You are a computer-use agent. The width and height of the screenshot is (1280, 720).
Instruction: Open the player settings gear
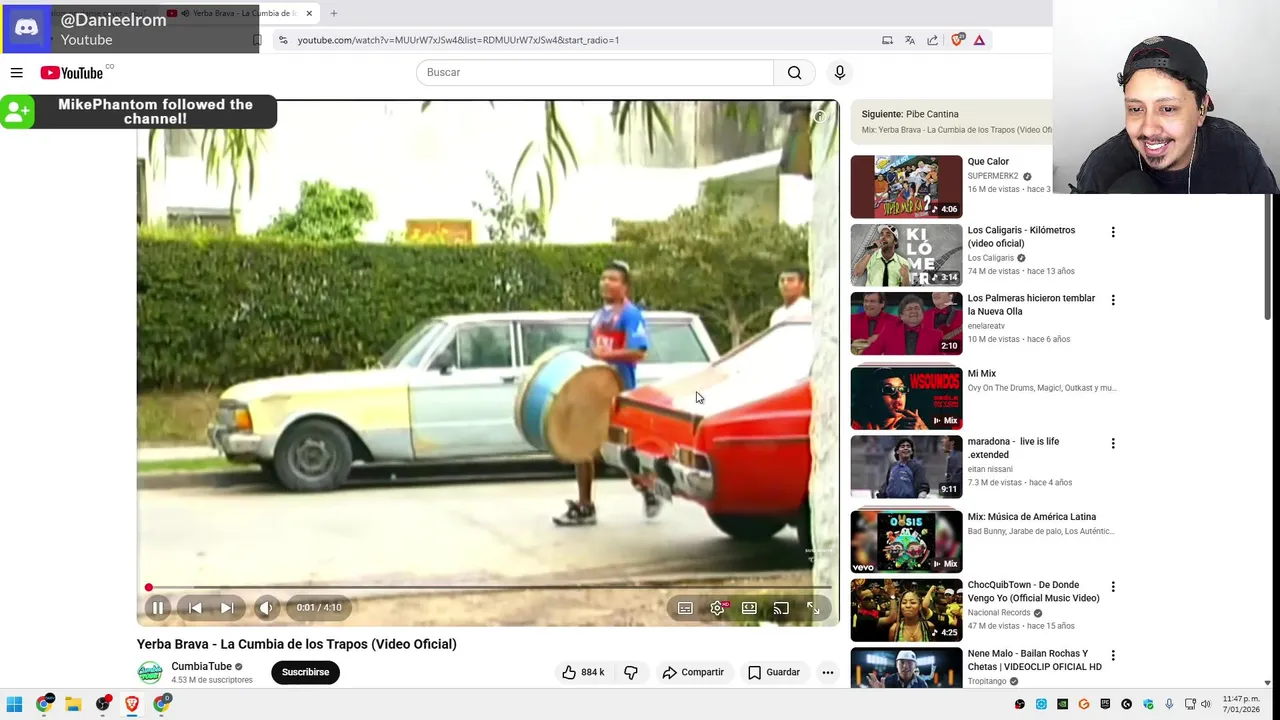pyautogui.click(x=717, y=608)
